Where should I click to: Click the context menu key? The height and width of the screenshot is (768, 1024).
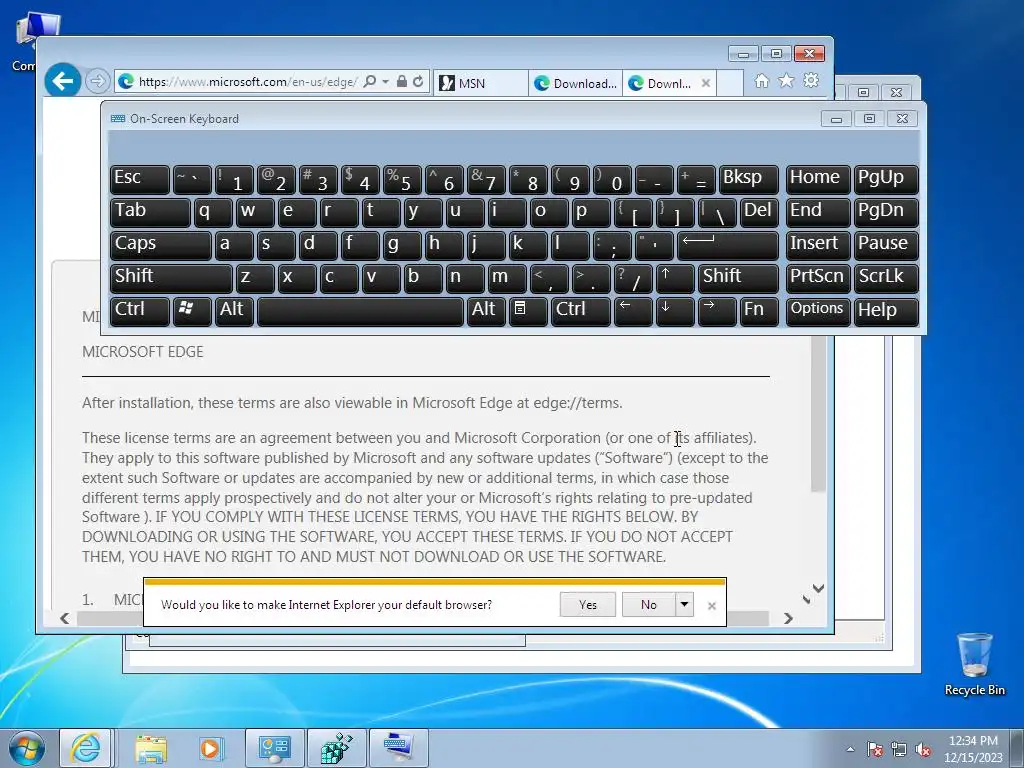[528, 311]
